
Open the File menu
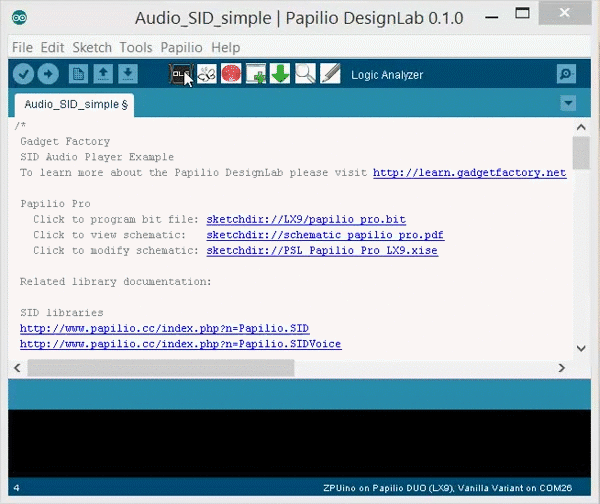point(22,47)
